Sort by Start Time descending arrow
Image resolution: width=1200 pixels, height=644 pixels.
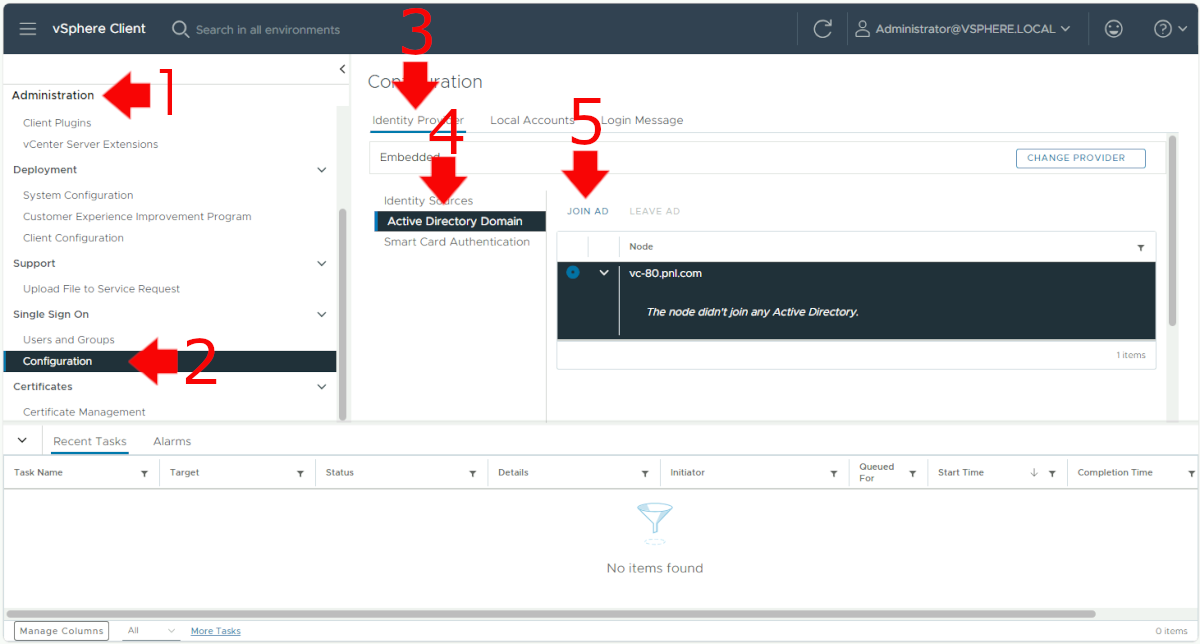[x=1034, y=472]
